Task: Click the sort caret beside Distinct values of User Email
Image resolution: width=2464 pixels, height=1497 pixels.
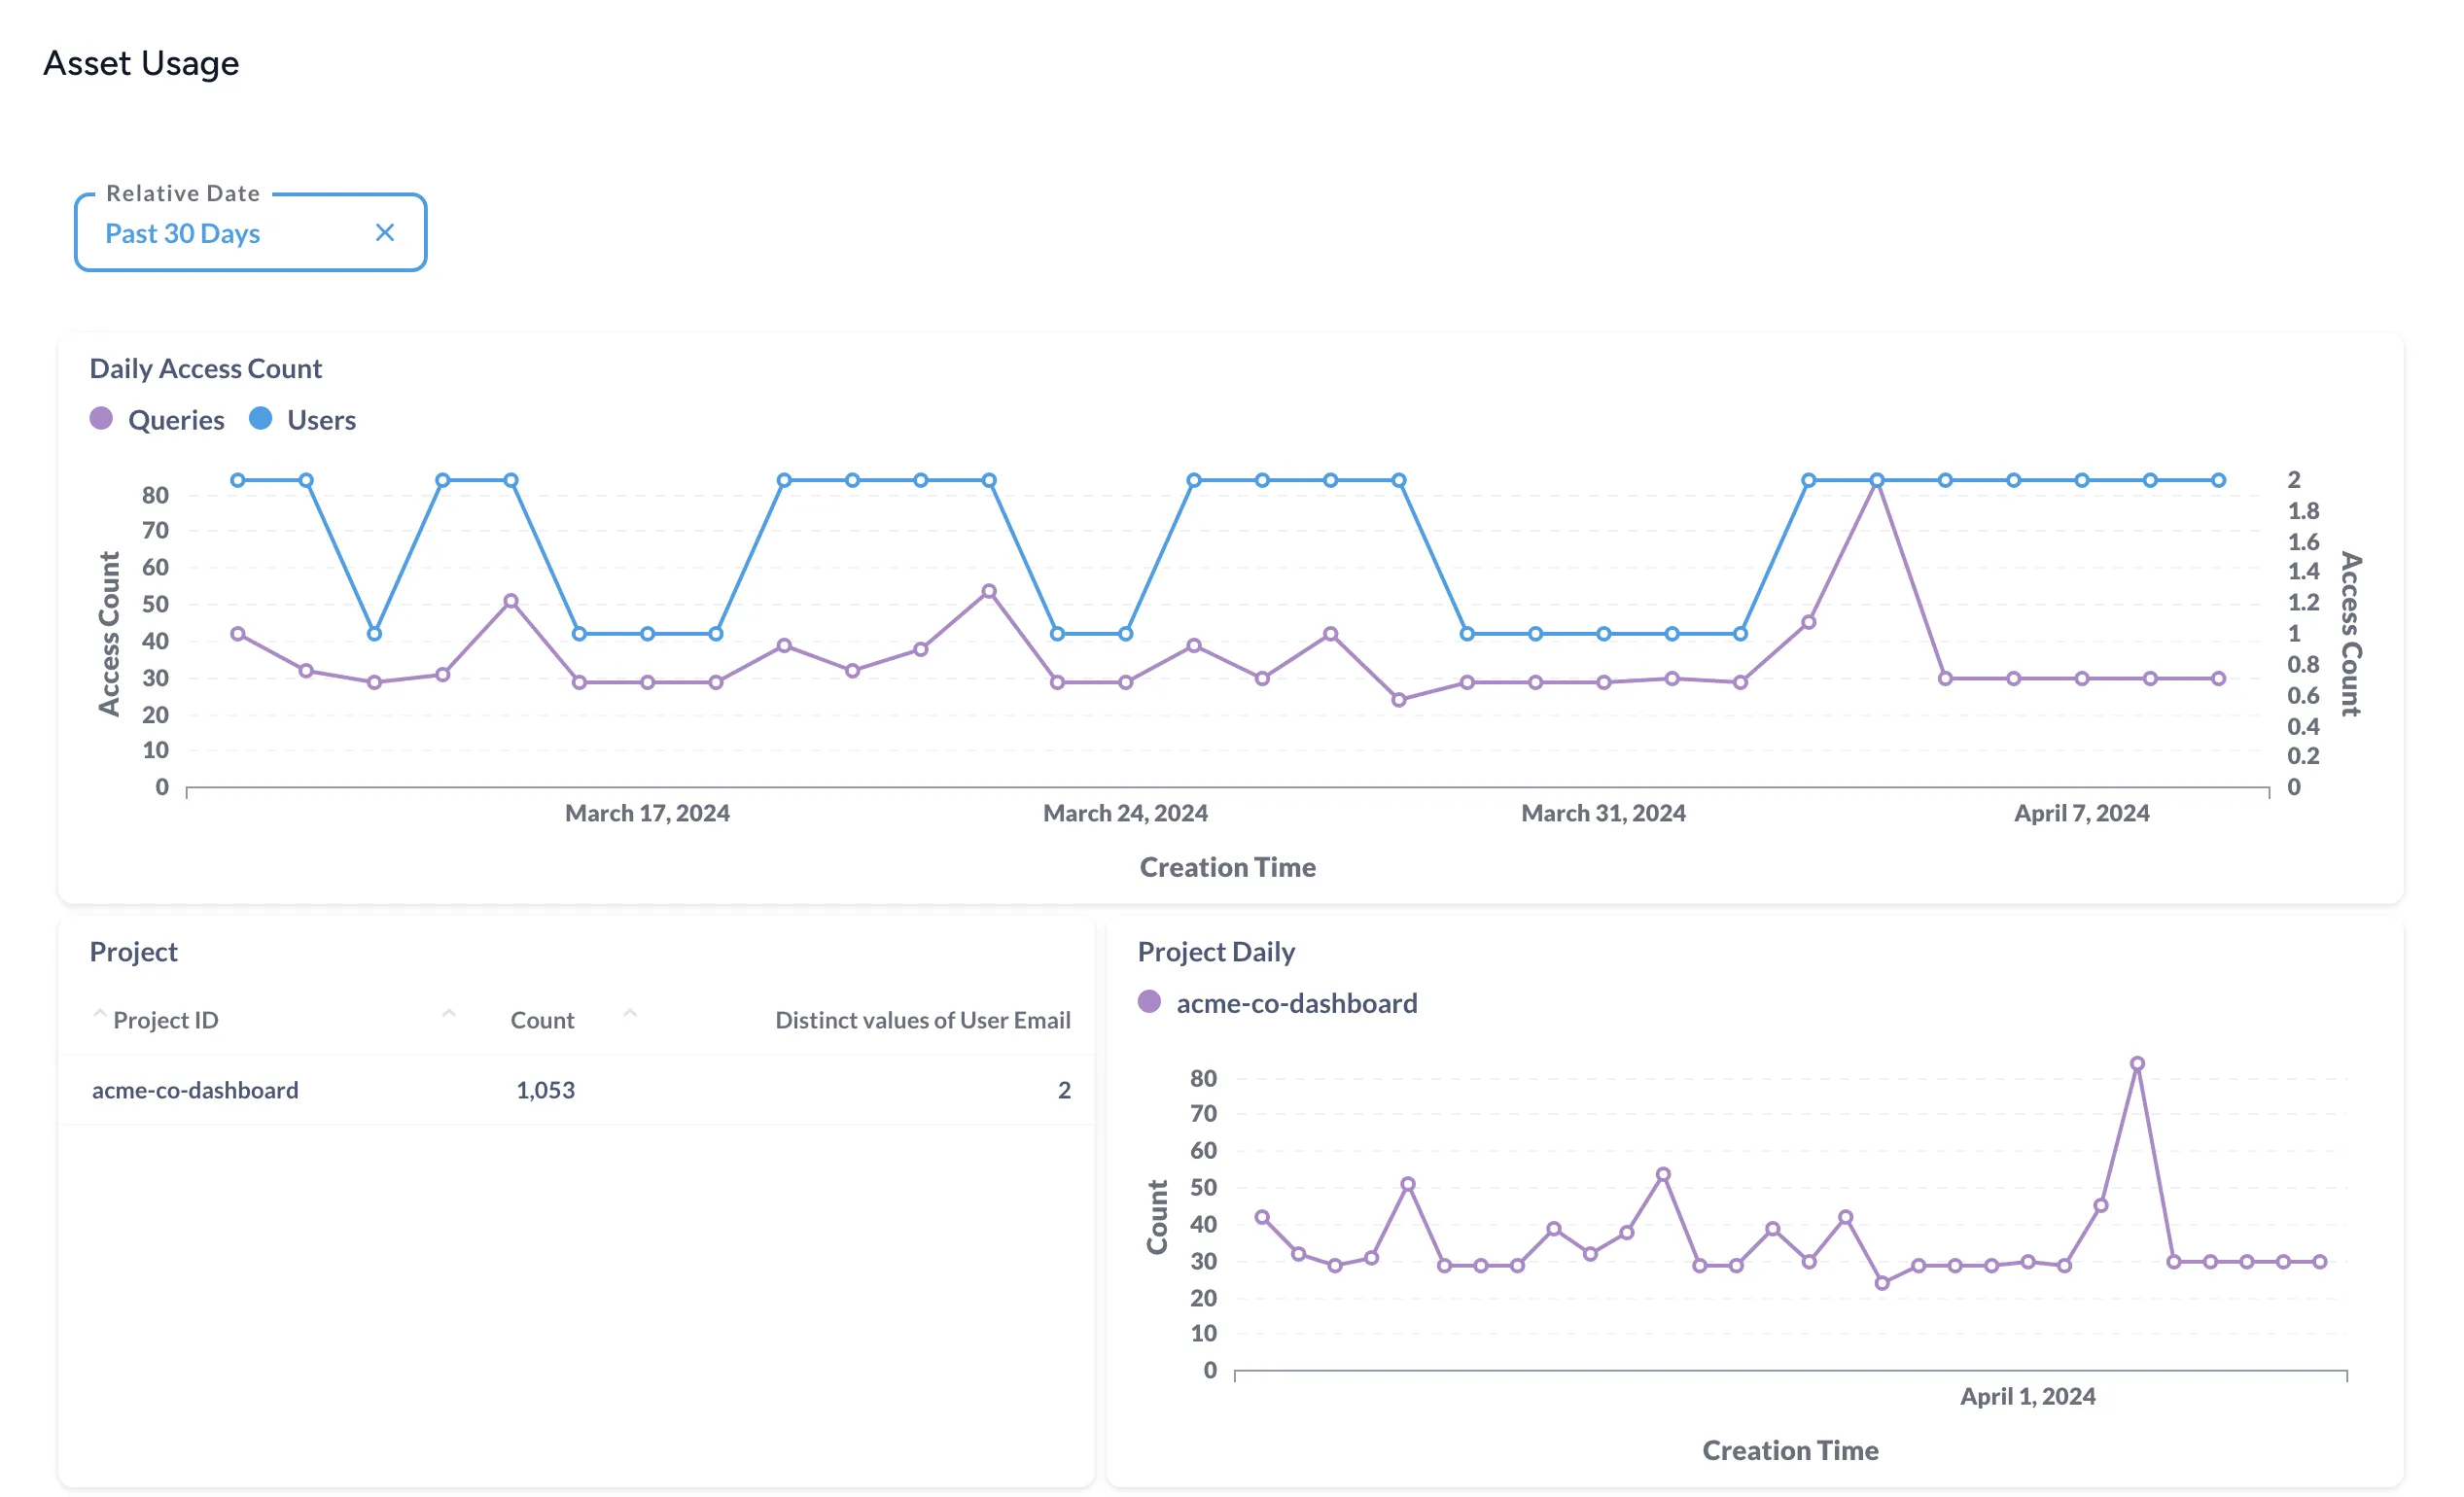Action: click(631, 1012)
